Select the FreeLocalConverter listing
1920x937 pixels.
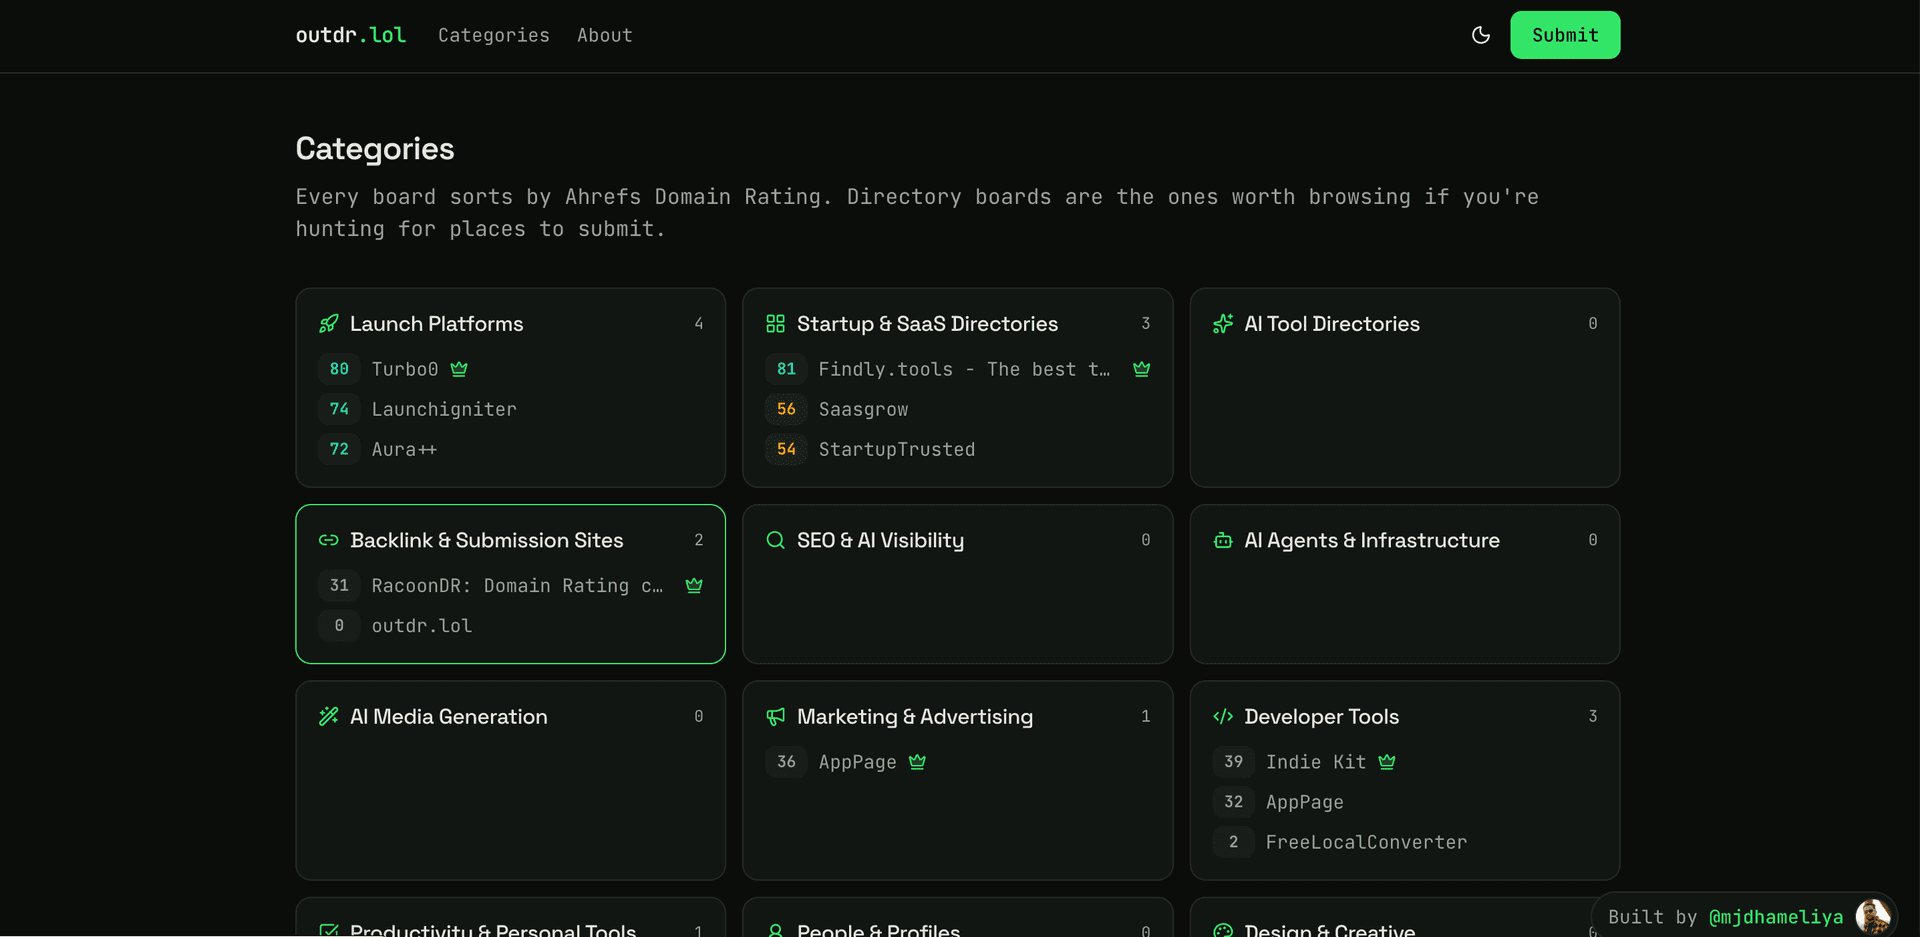coord(1367,842)
